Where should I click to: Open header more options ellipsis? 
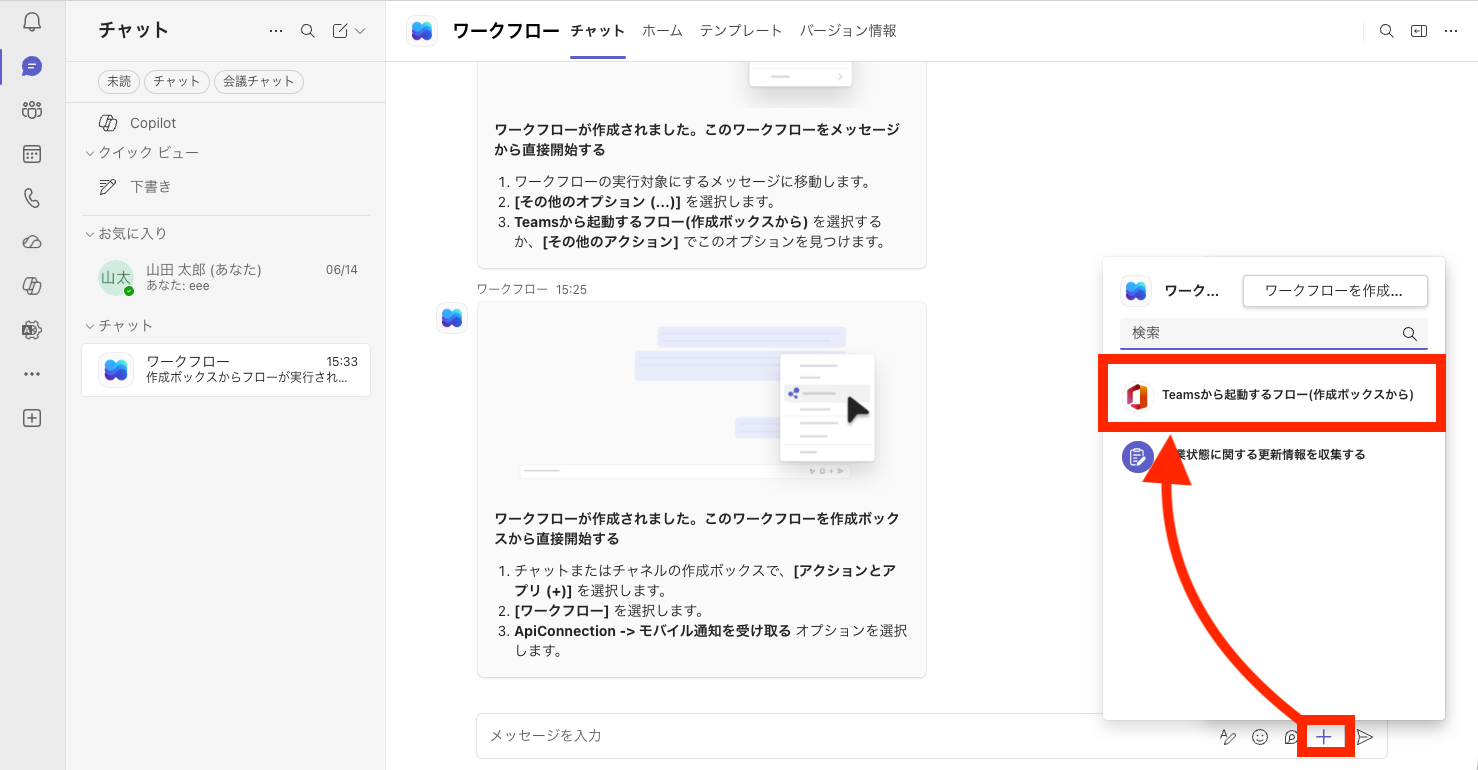1451,31
